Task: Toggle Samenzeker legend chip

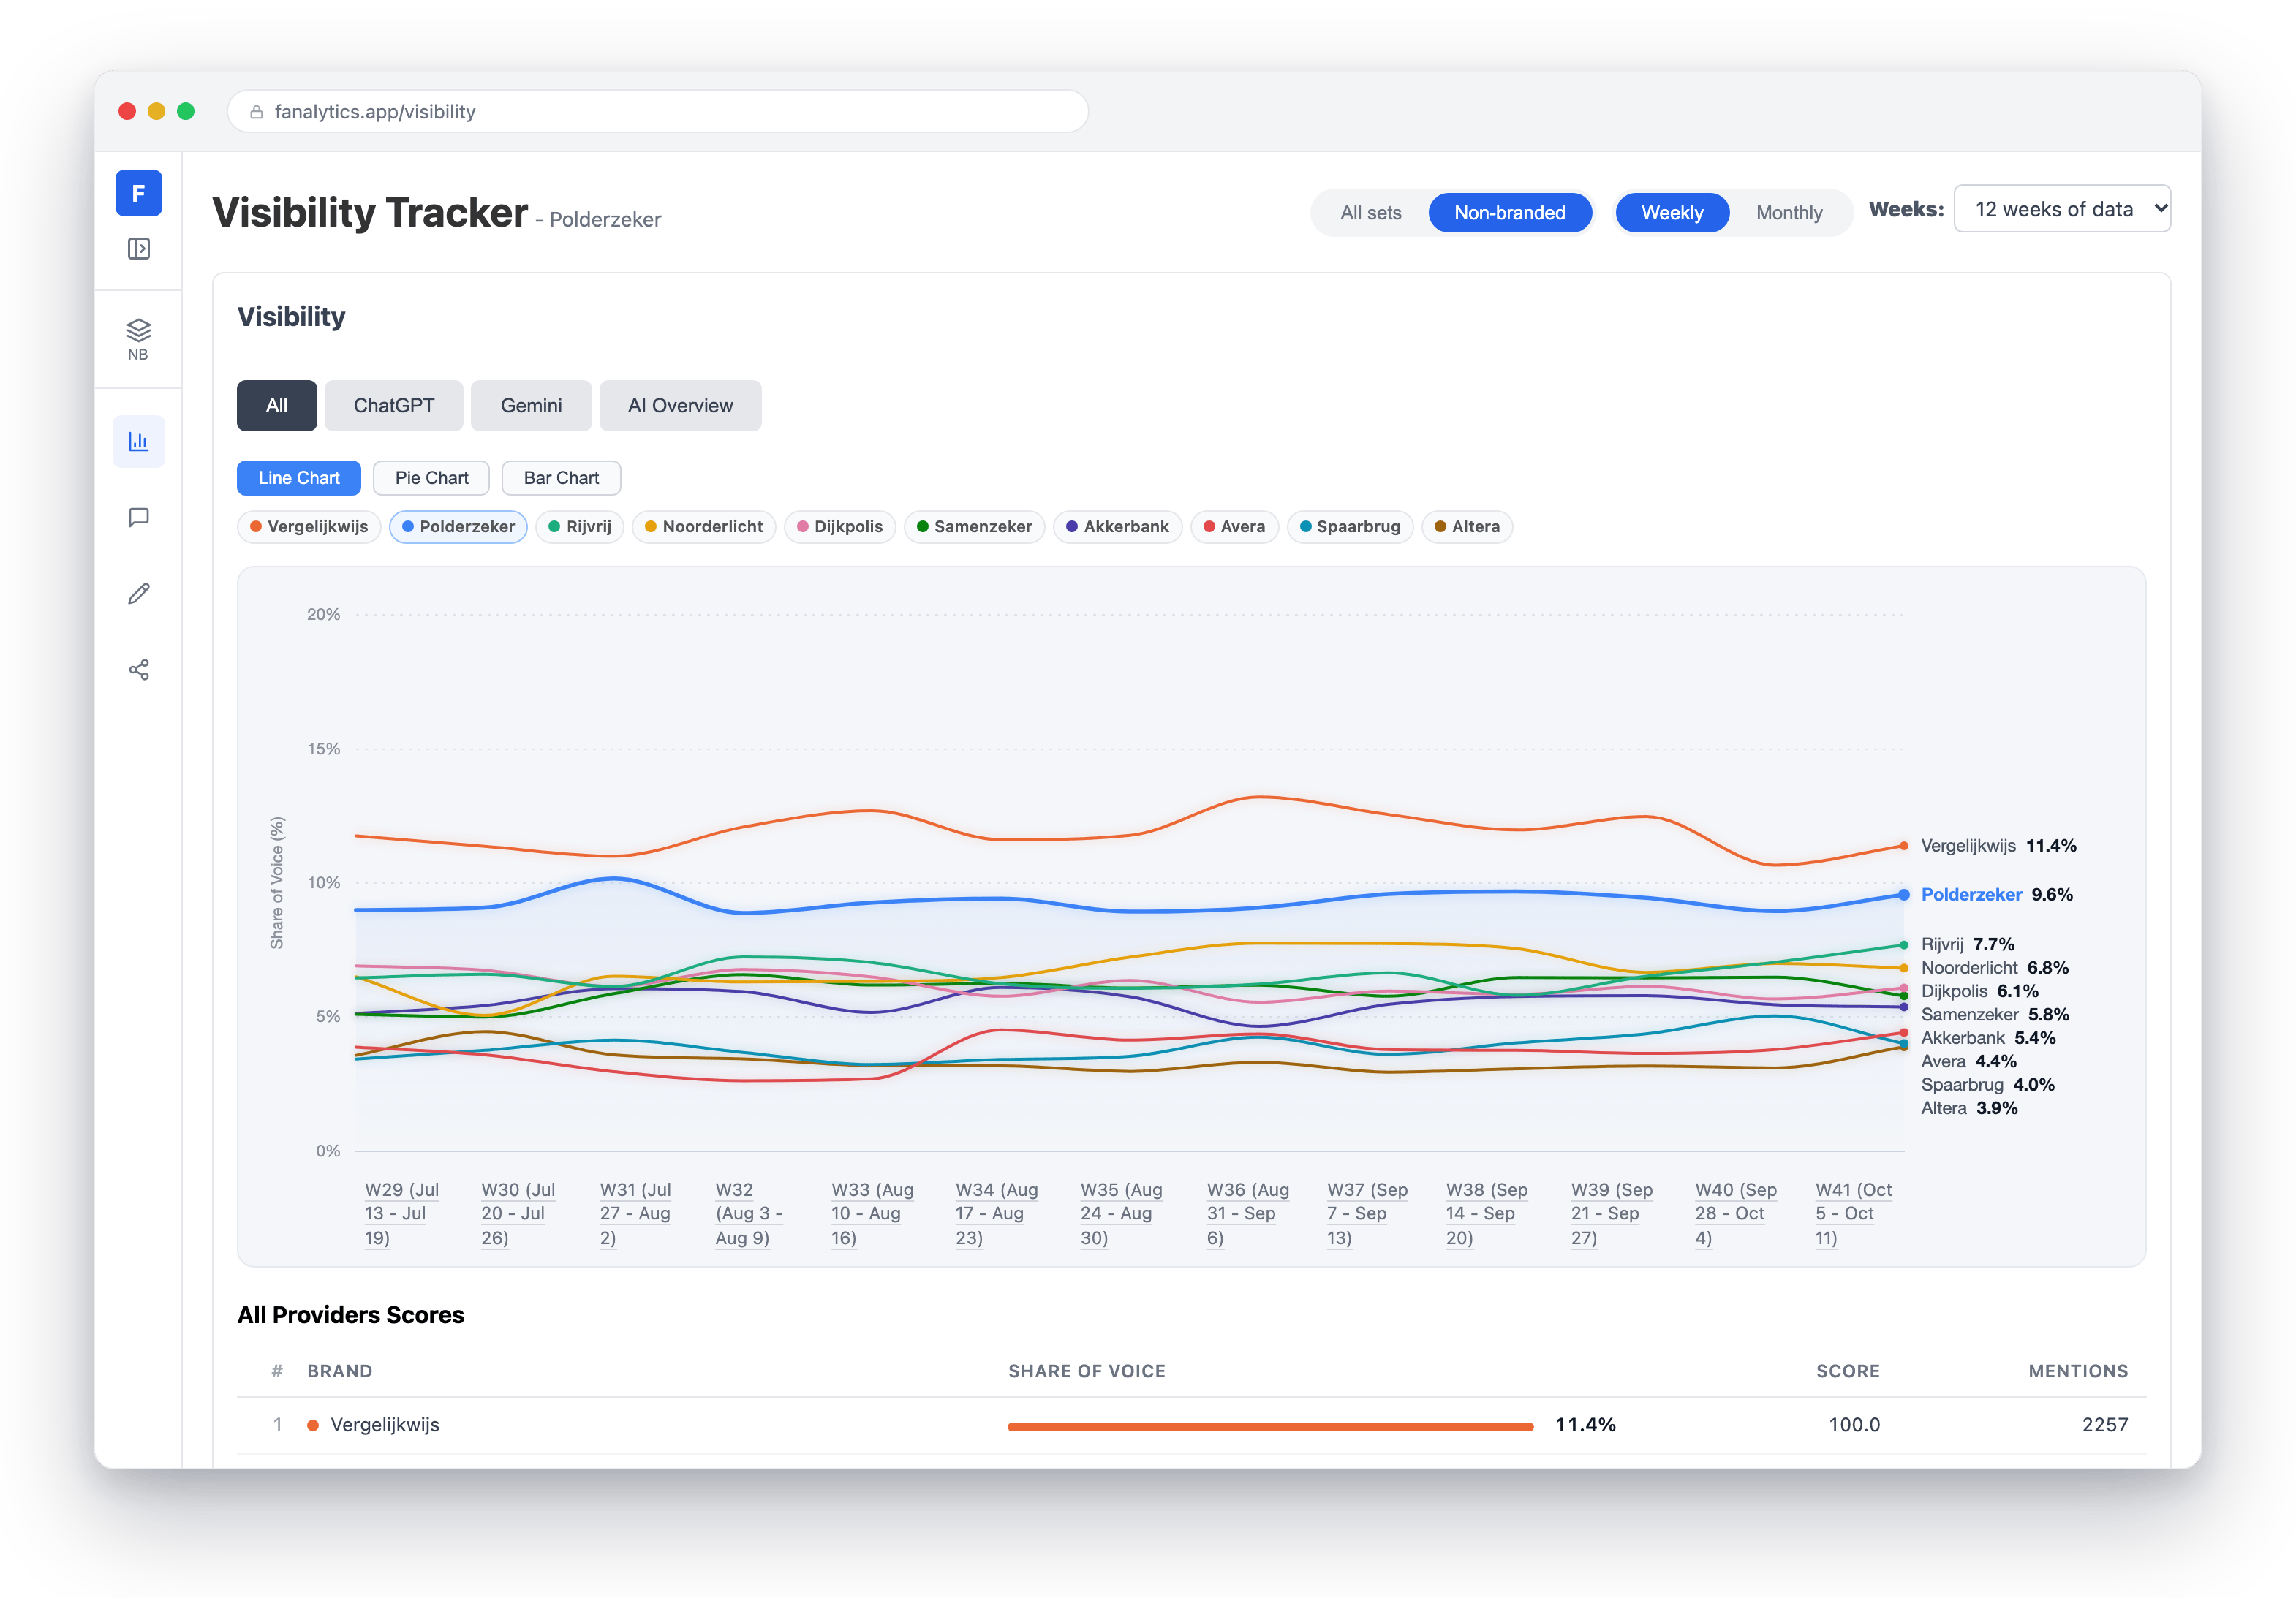Action: click(x=975, y=527)
